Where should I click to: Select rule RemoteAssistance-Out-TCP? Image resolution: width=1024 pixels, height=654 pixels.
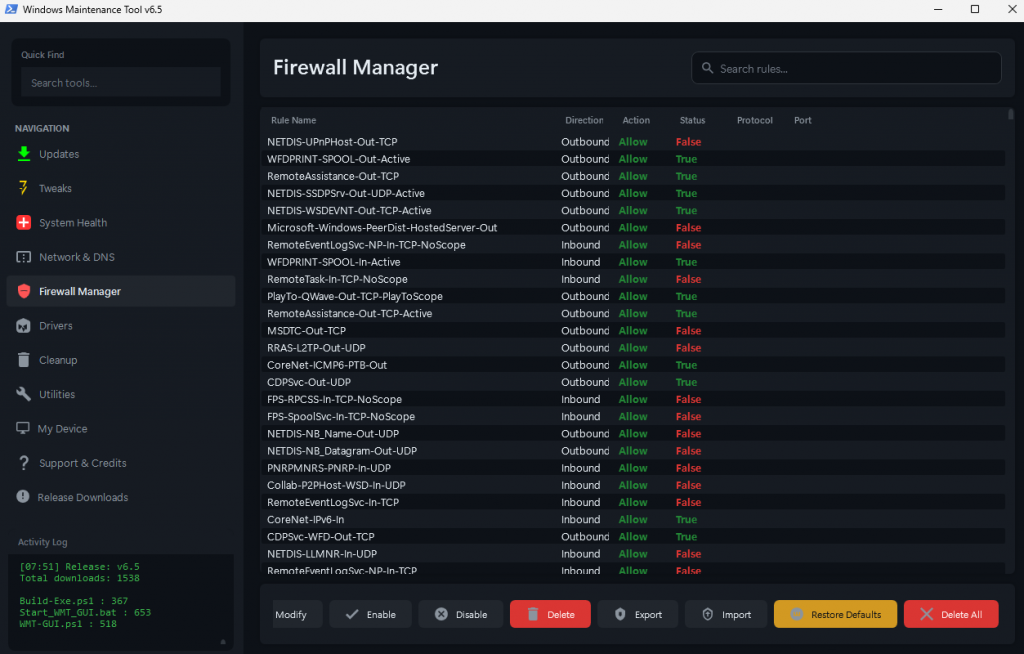(633, 176)
